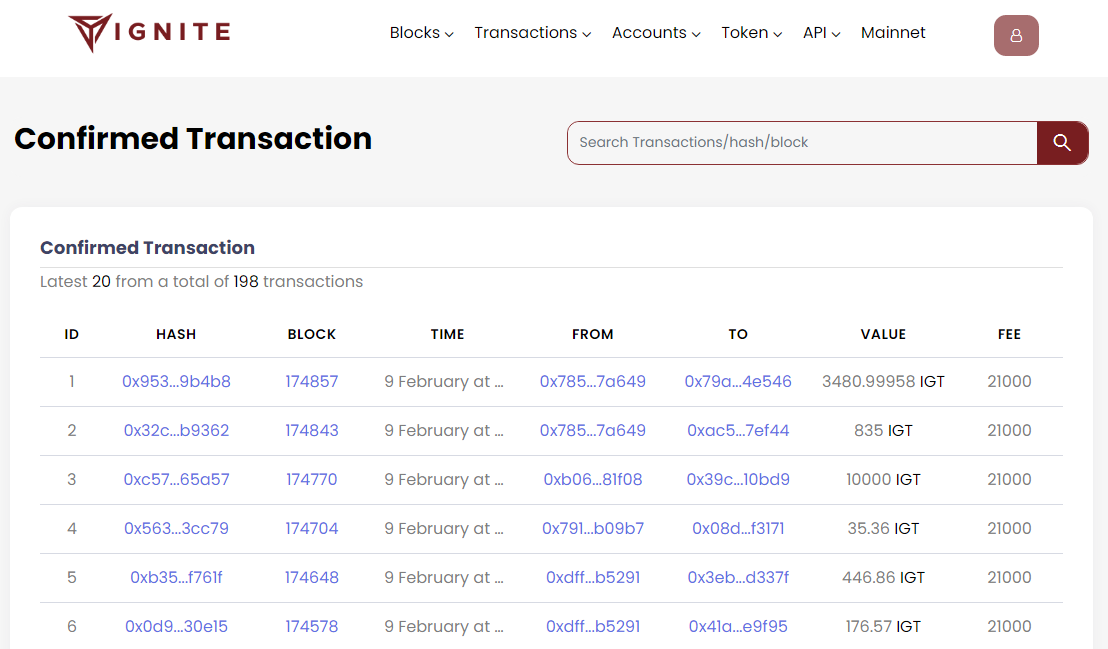The height and width of the screenshot is (649, 1108).
Task: Select the Mainnet menu item
Action: 892,33
